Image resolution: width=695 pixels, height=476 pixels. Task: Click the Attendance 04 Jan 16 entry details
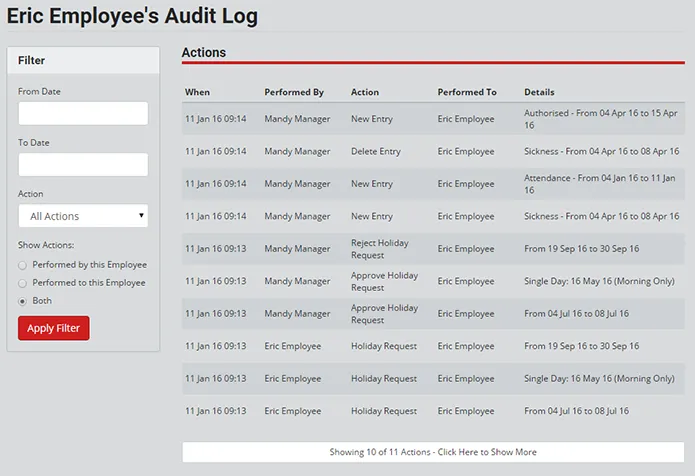tap(600, 184)
